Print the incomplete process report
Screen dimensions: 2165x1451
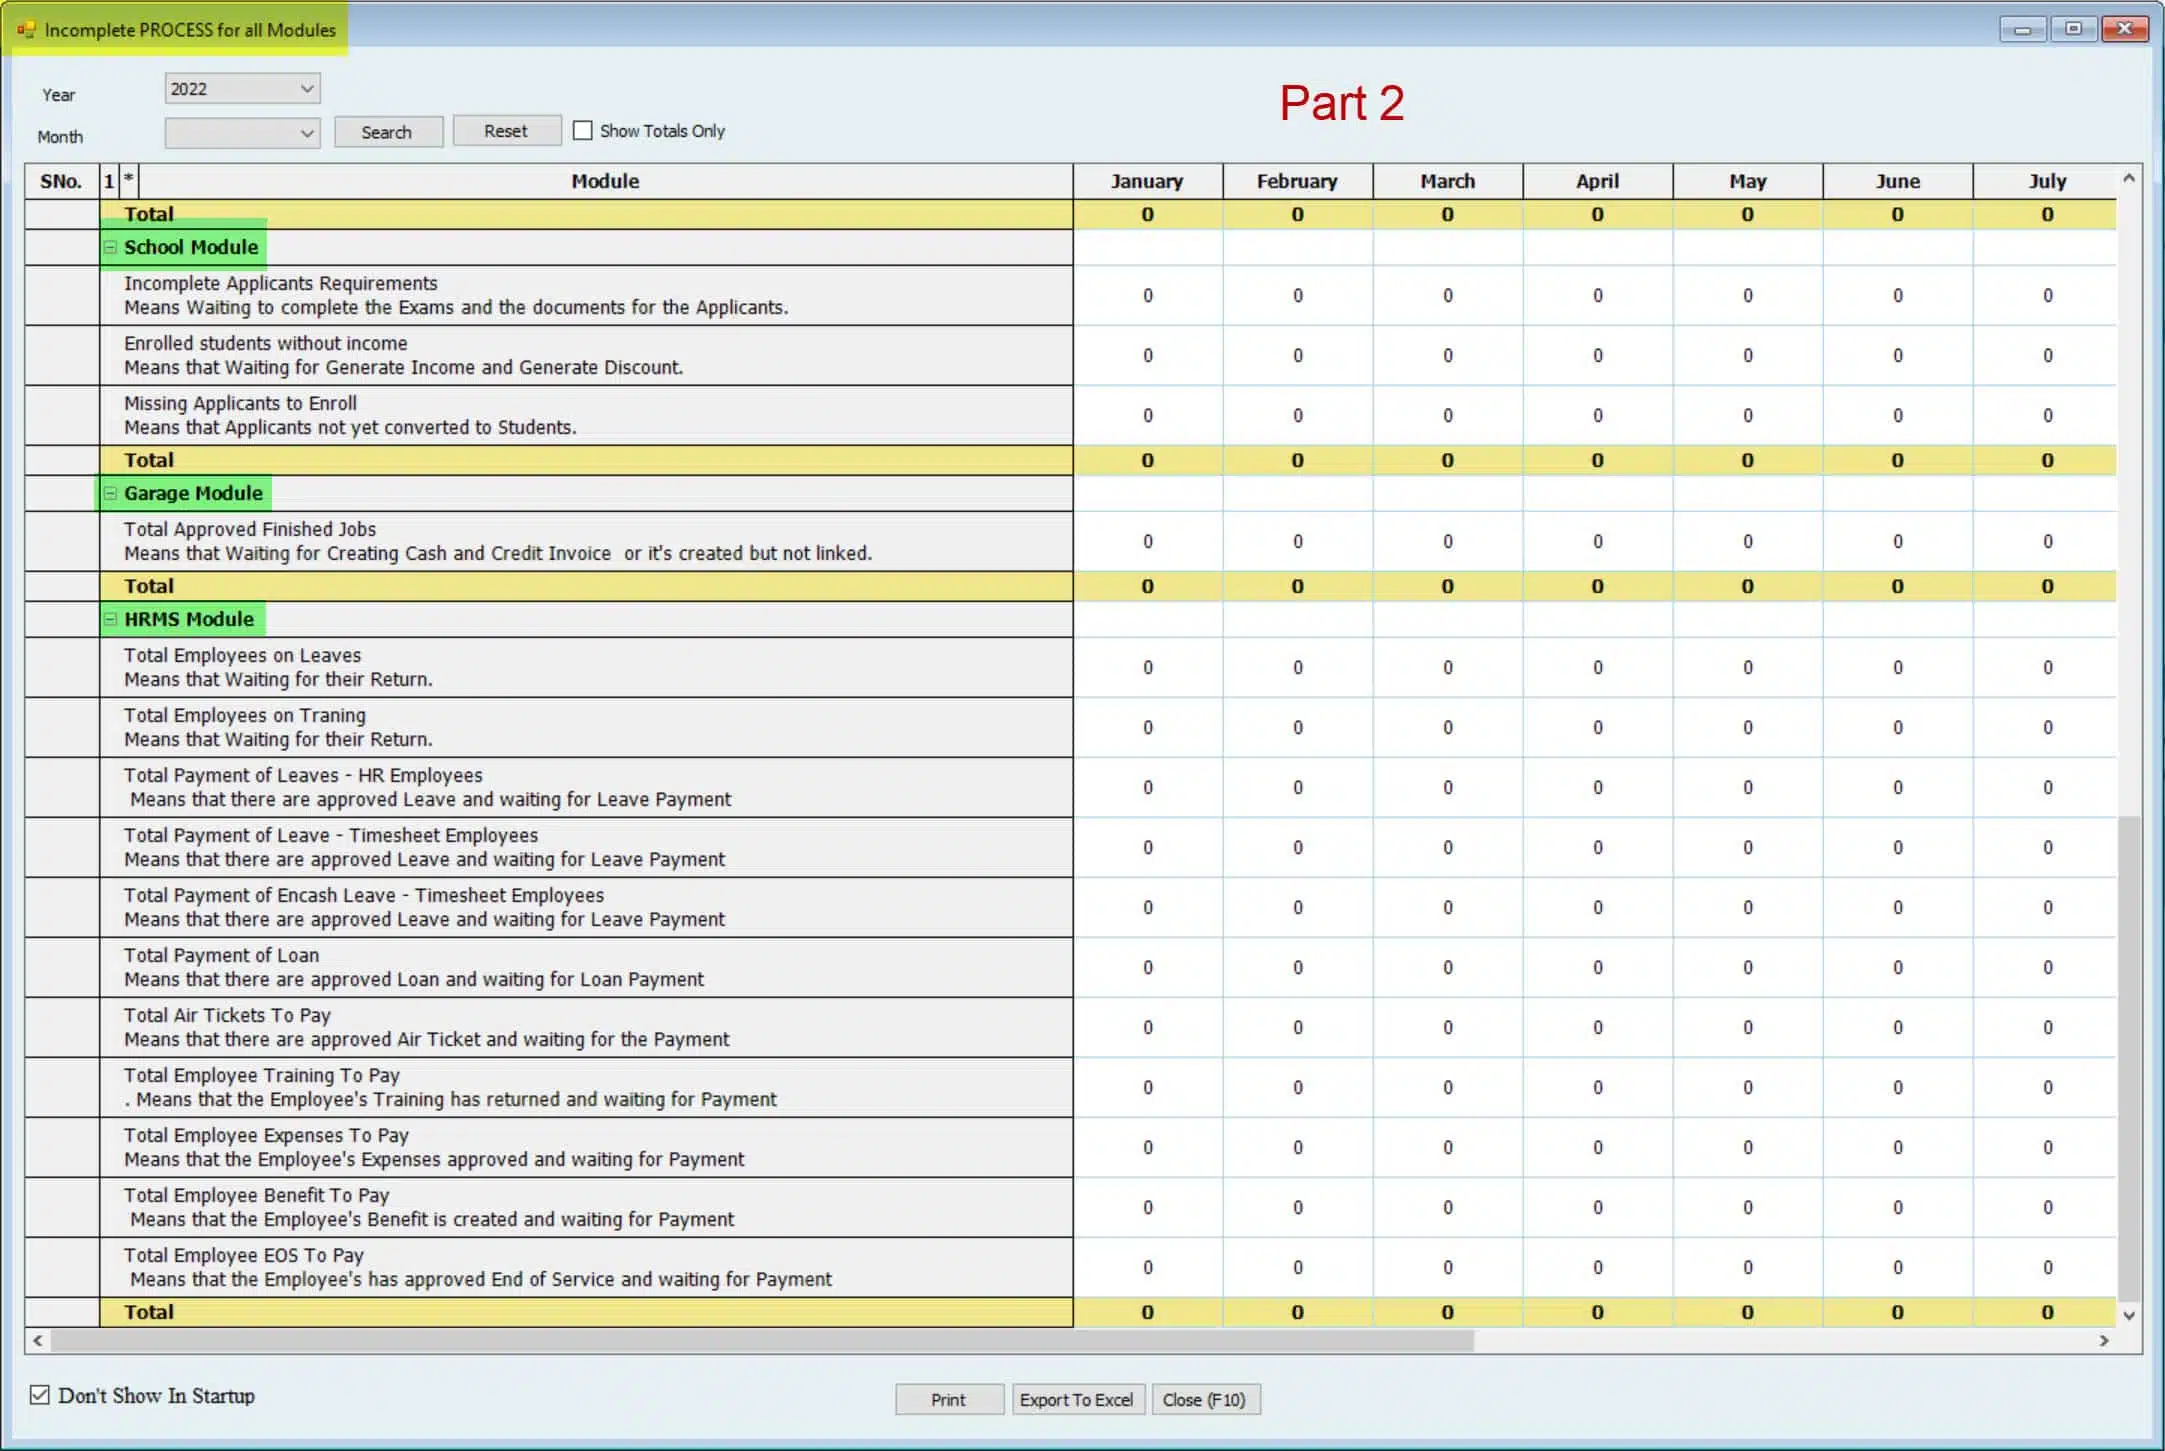click(x=948, y=1400)
